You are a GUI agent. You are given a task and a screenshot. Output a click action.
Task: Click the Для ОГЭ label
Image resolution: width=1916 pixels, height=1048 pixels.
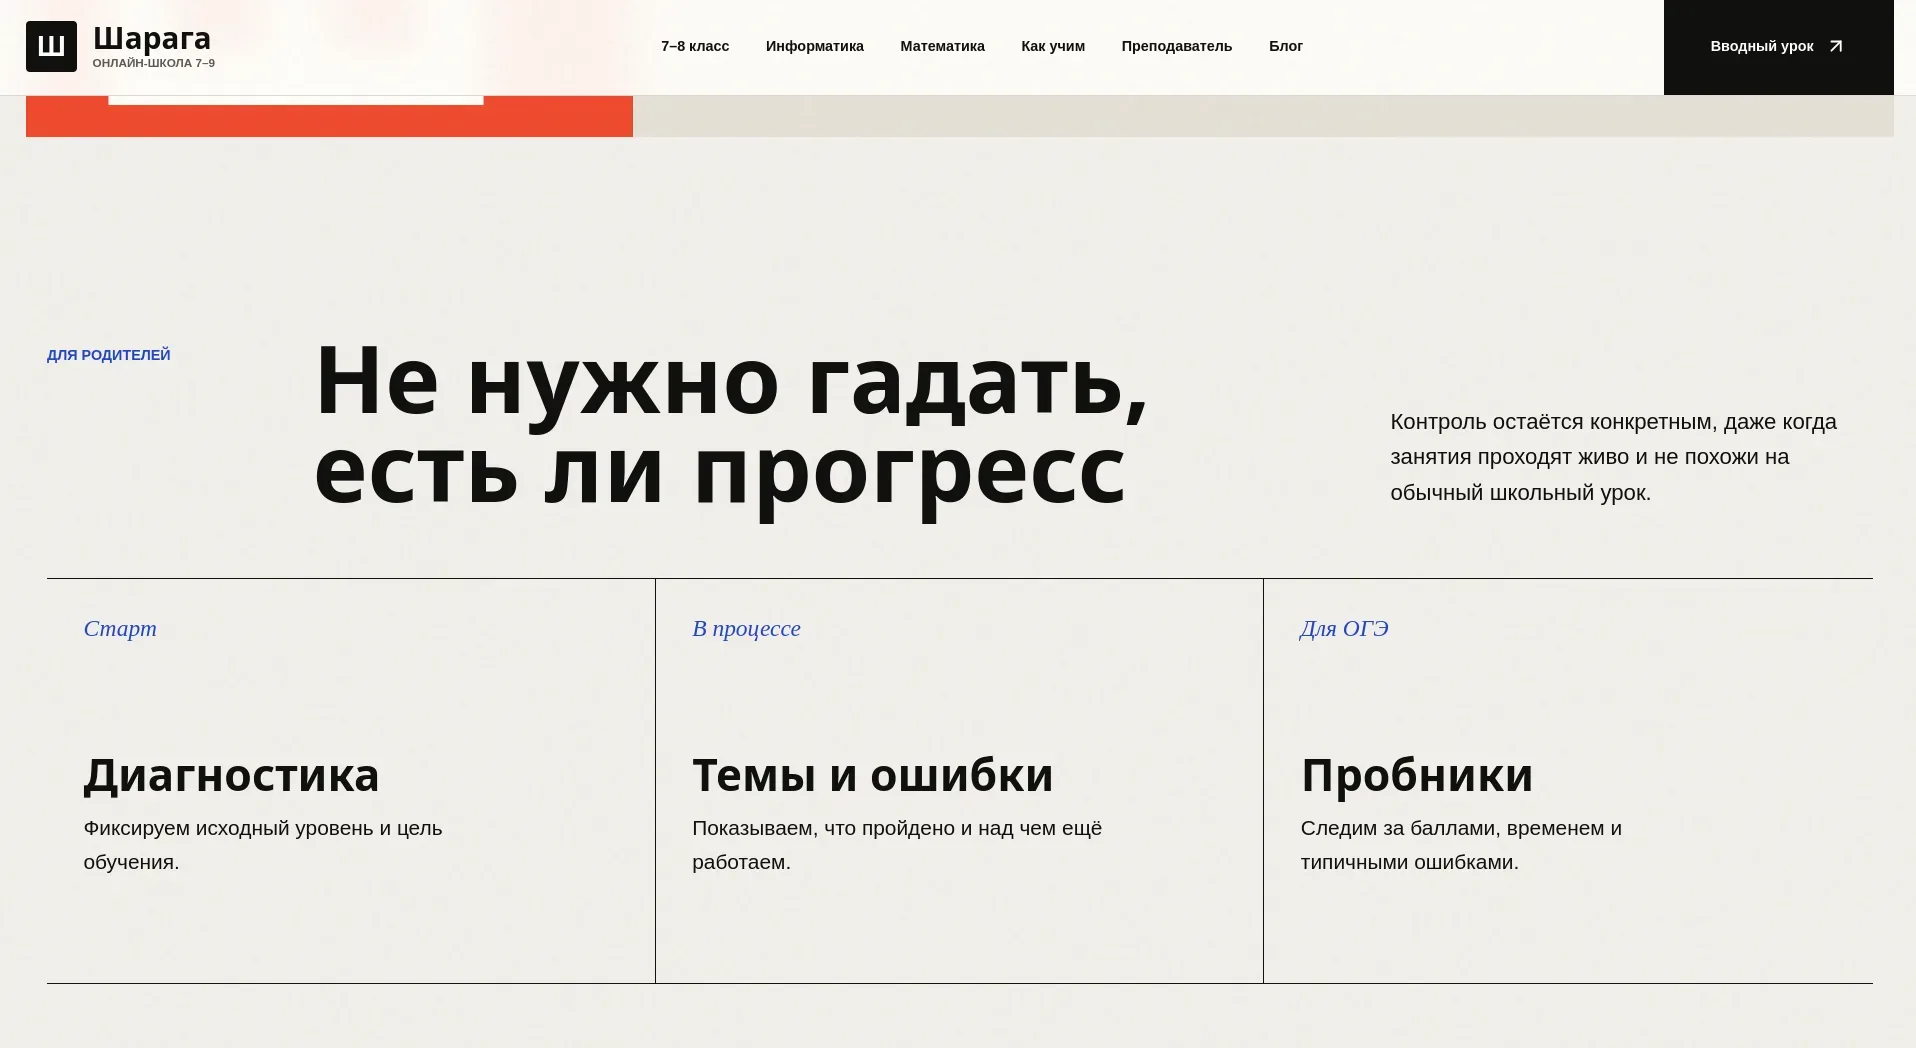pos(1344,628)
